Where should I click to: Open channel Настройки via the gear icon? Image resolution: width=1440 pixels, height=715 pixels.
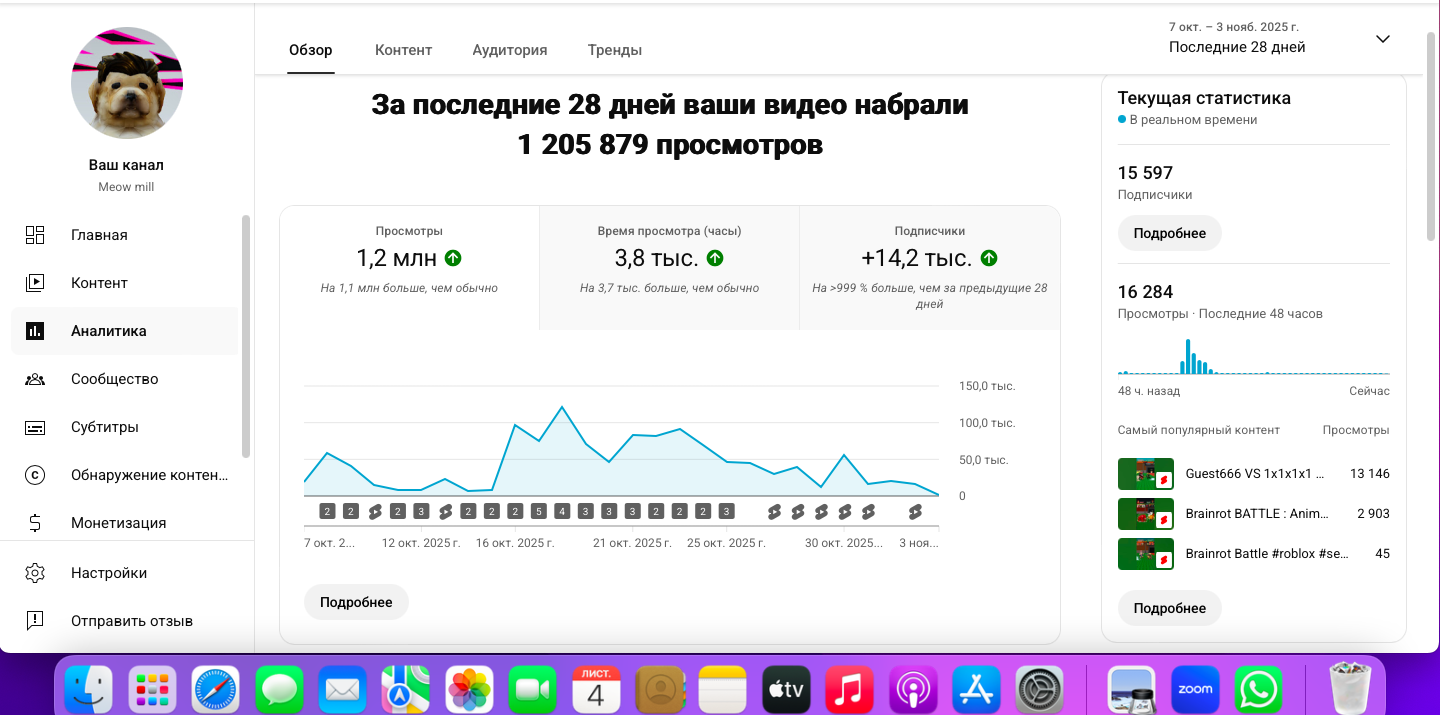pos(35,571)
